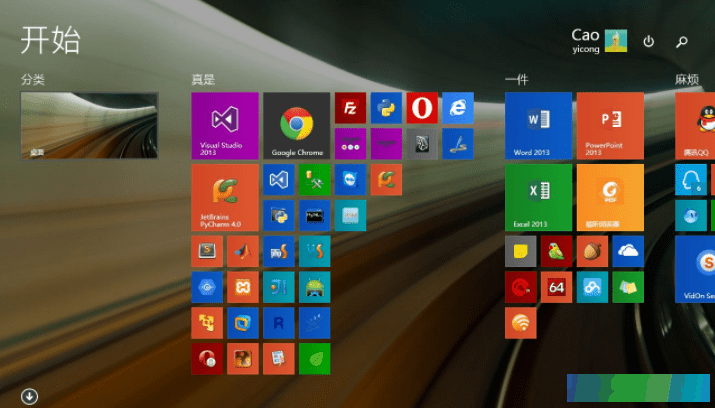Viewport: 715px width, 408px height.
Task: Launch the XAMPP tile
Action: pyautogui.click(x=243, y=287)
